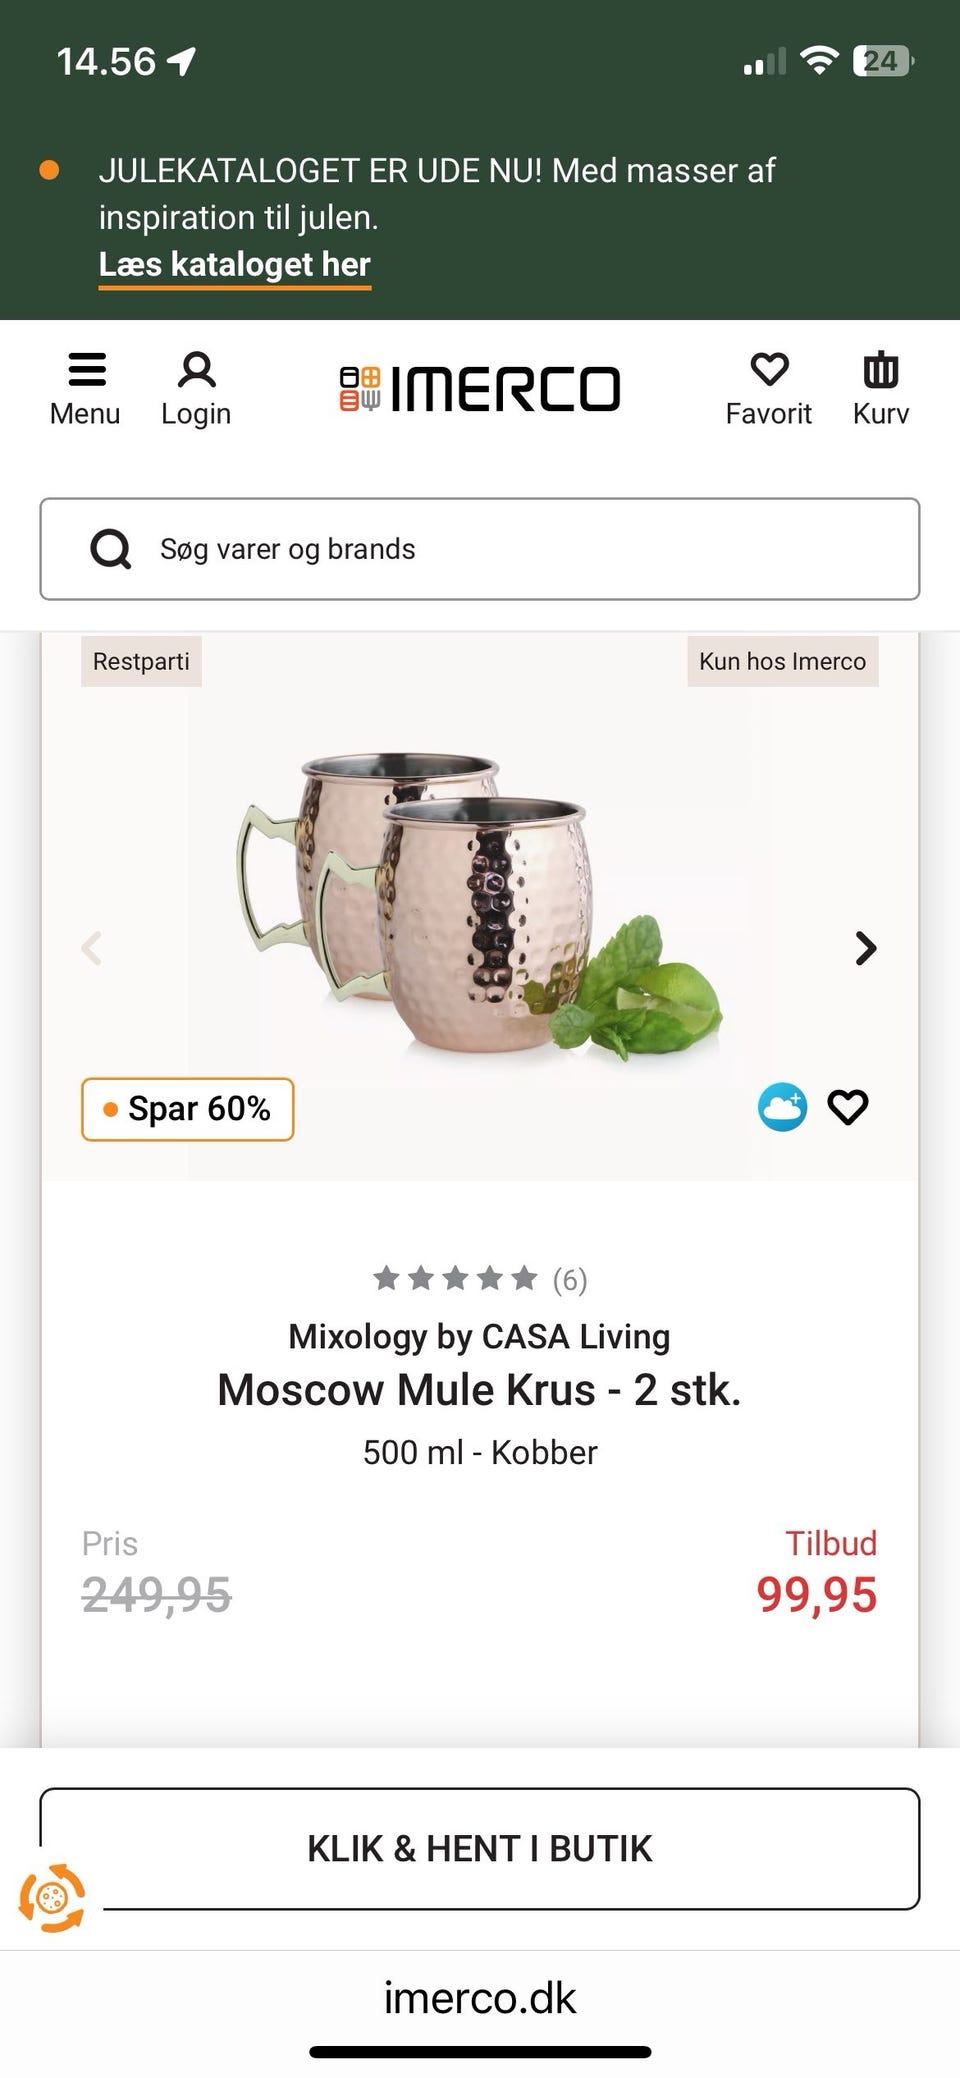Open the five-star ratings (6) reviews
The height and width of the screenshot is (2078, 960).
click(x=480, y=1279)
